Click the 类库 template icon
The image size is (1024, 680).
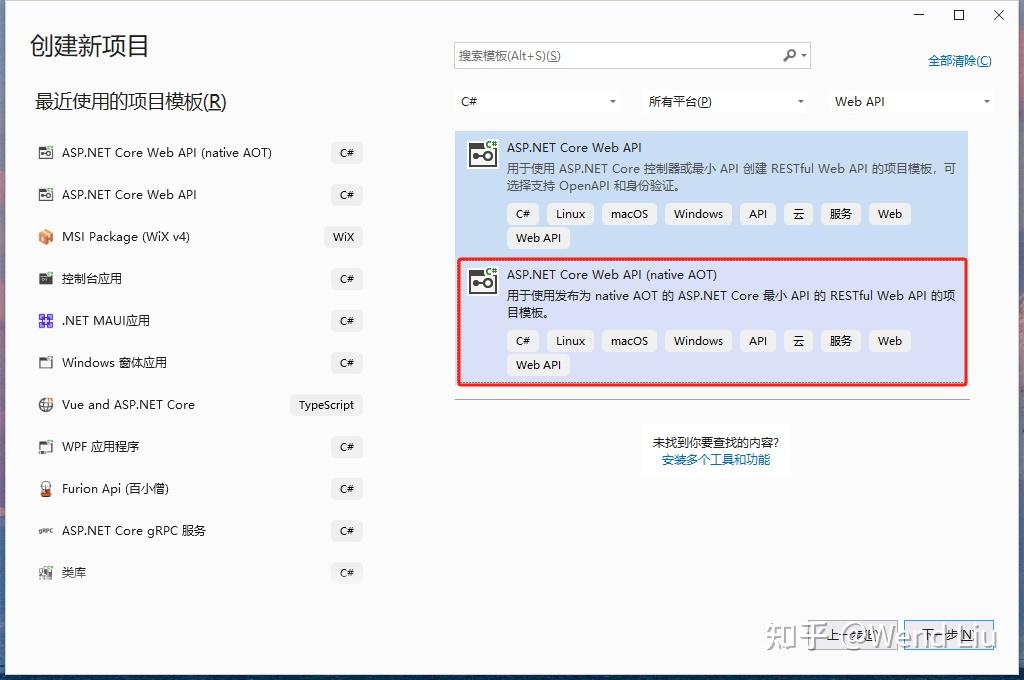(x=45, y=573)
